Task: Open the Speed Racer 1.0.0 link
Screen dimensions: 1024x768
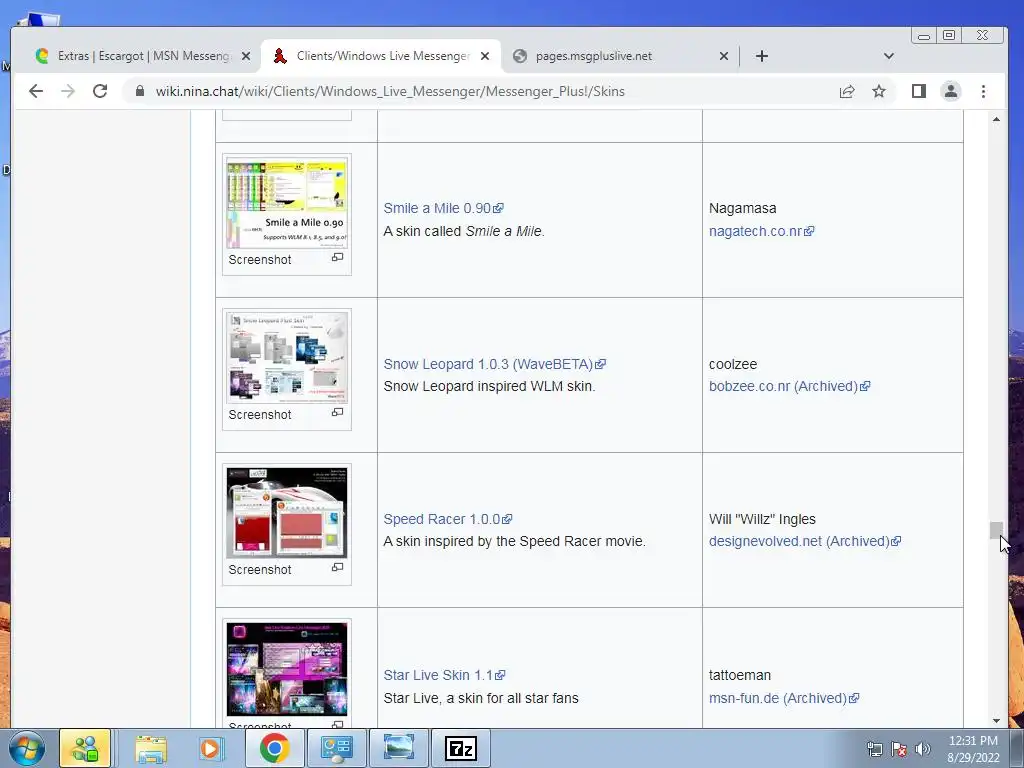Action: point(447,519)
